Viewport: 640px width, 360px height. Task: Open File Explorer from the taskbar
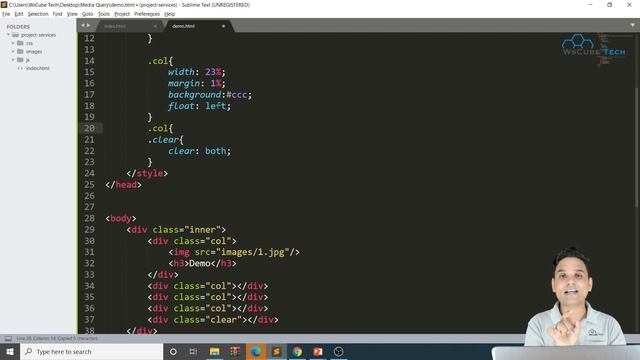coord(214,352)
